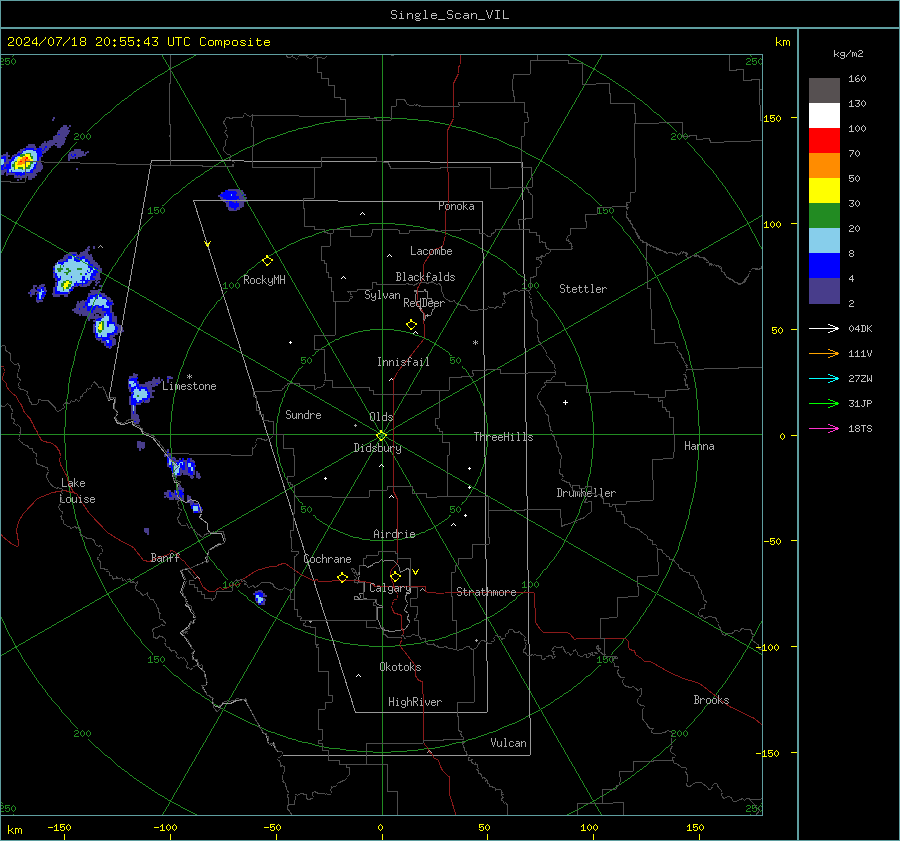The image size is (900, 841).
Task: Select the yellow diamond marker beside RockyMH
Action: (x=267, y=261)
